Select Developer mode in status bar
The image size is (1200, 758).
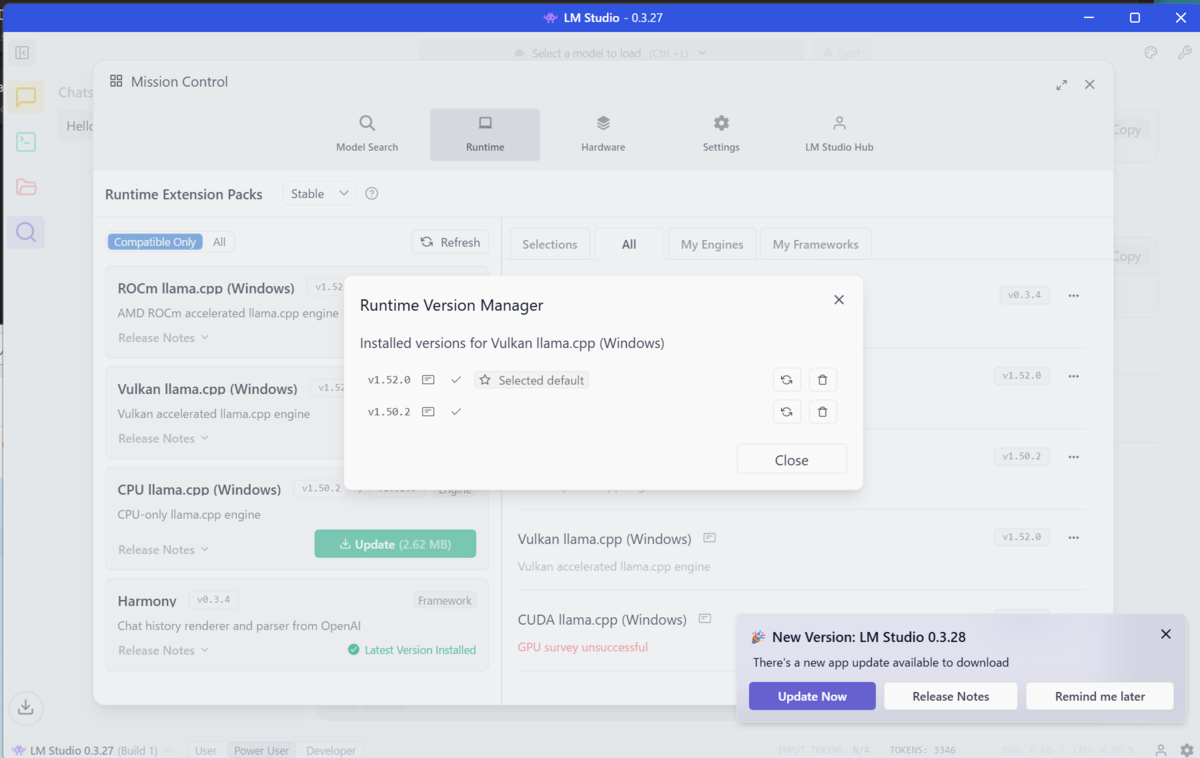(x=331, y=750)
